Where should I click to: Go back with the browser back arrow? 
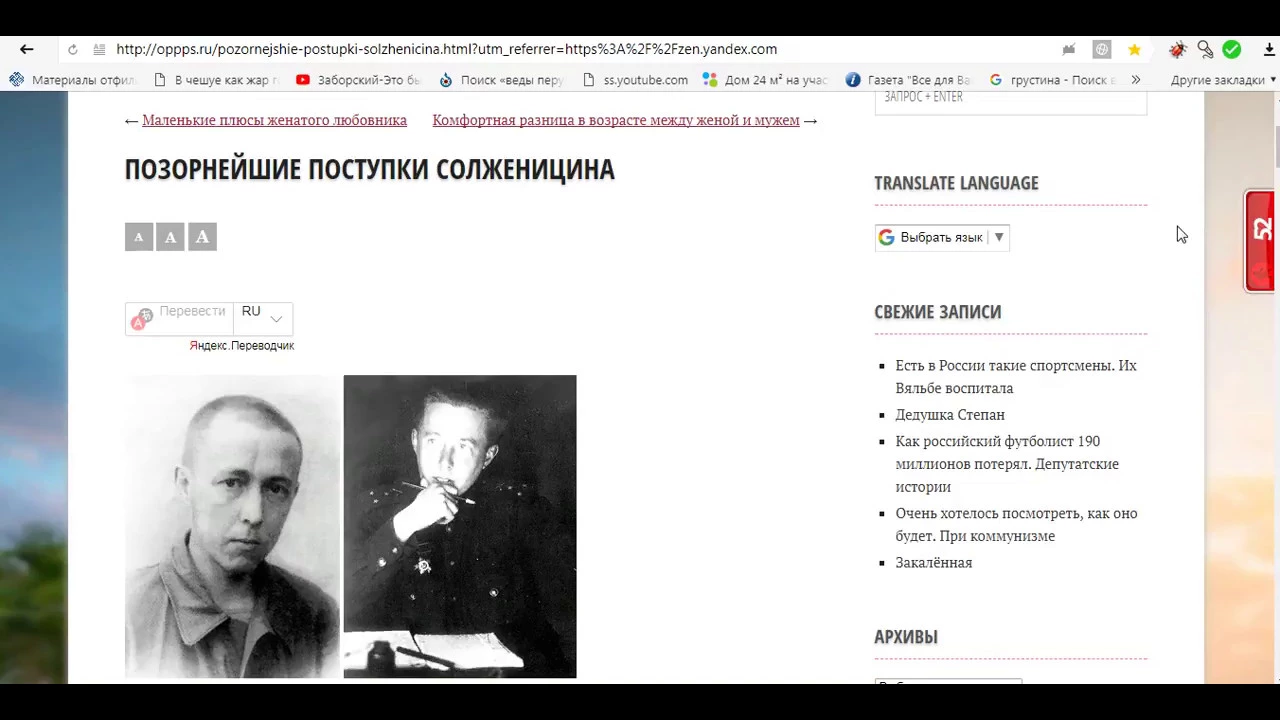27,49
